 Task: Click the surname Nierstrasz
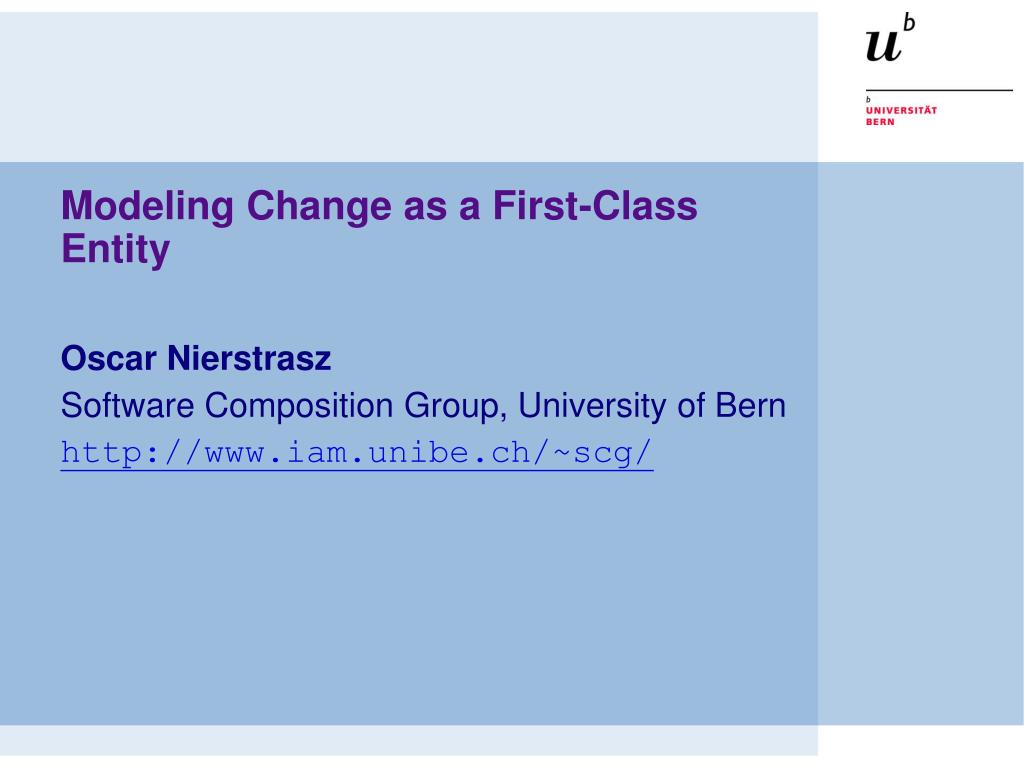tap(249, 358)
